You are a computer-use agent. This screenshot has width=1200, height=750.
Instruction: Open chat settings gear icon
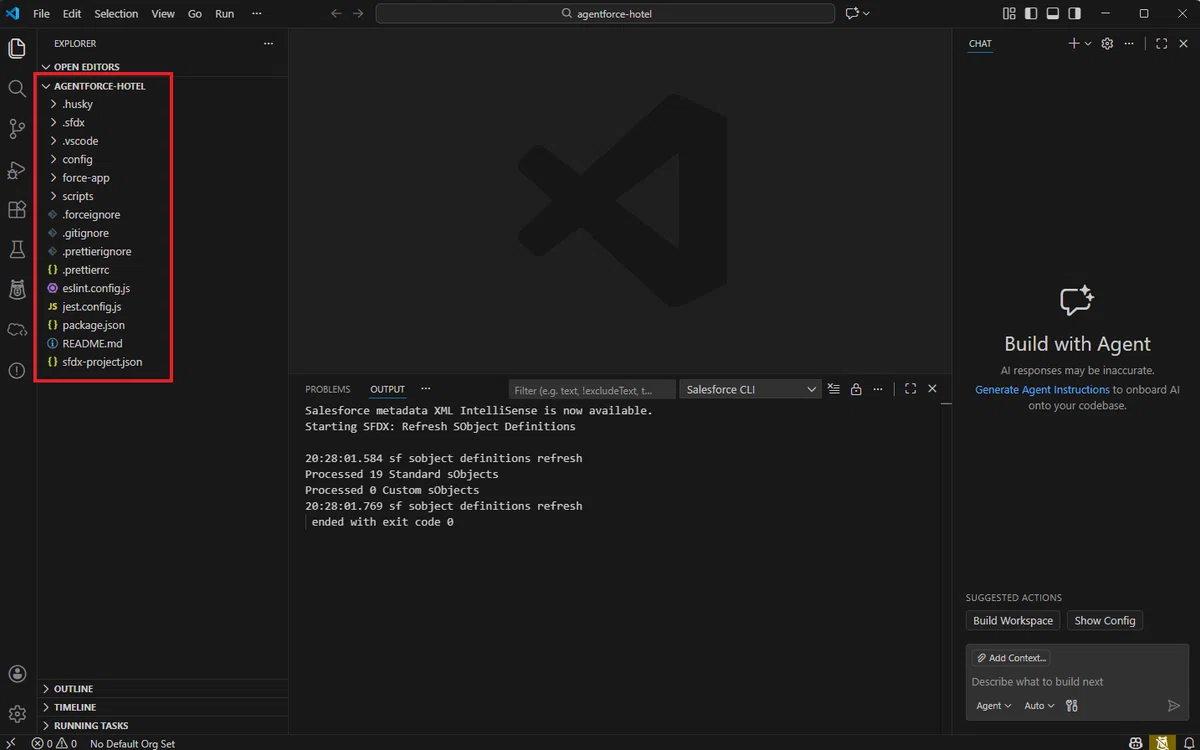point(1107,44)
